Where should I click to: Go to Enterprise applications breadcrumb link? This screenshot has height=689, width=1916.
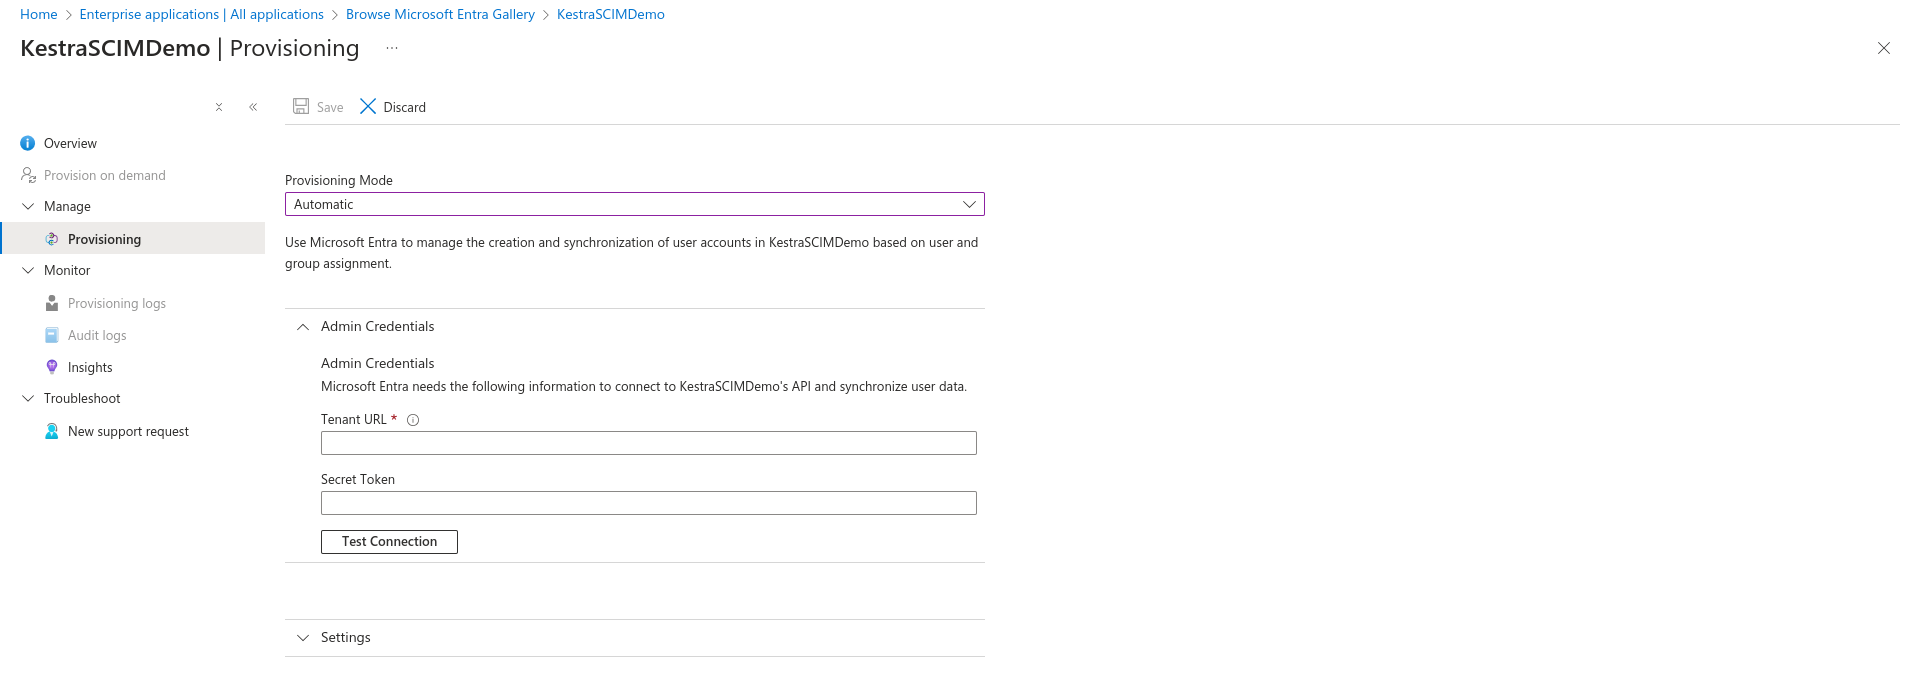tap(201, 15)
